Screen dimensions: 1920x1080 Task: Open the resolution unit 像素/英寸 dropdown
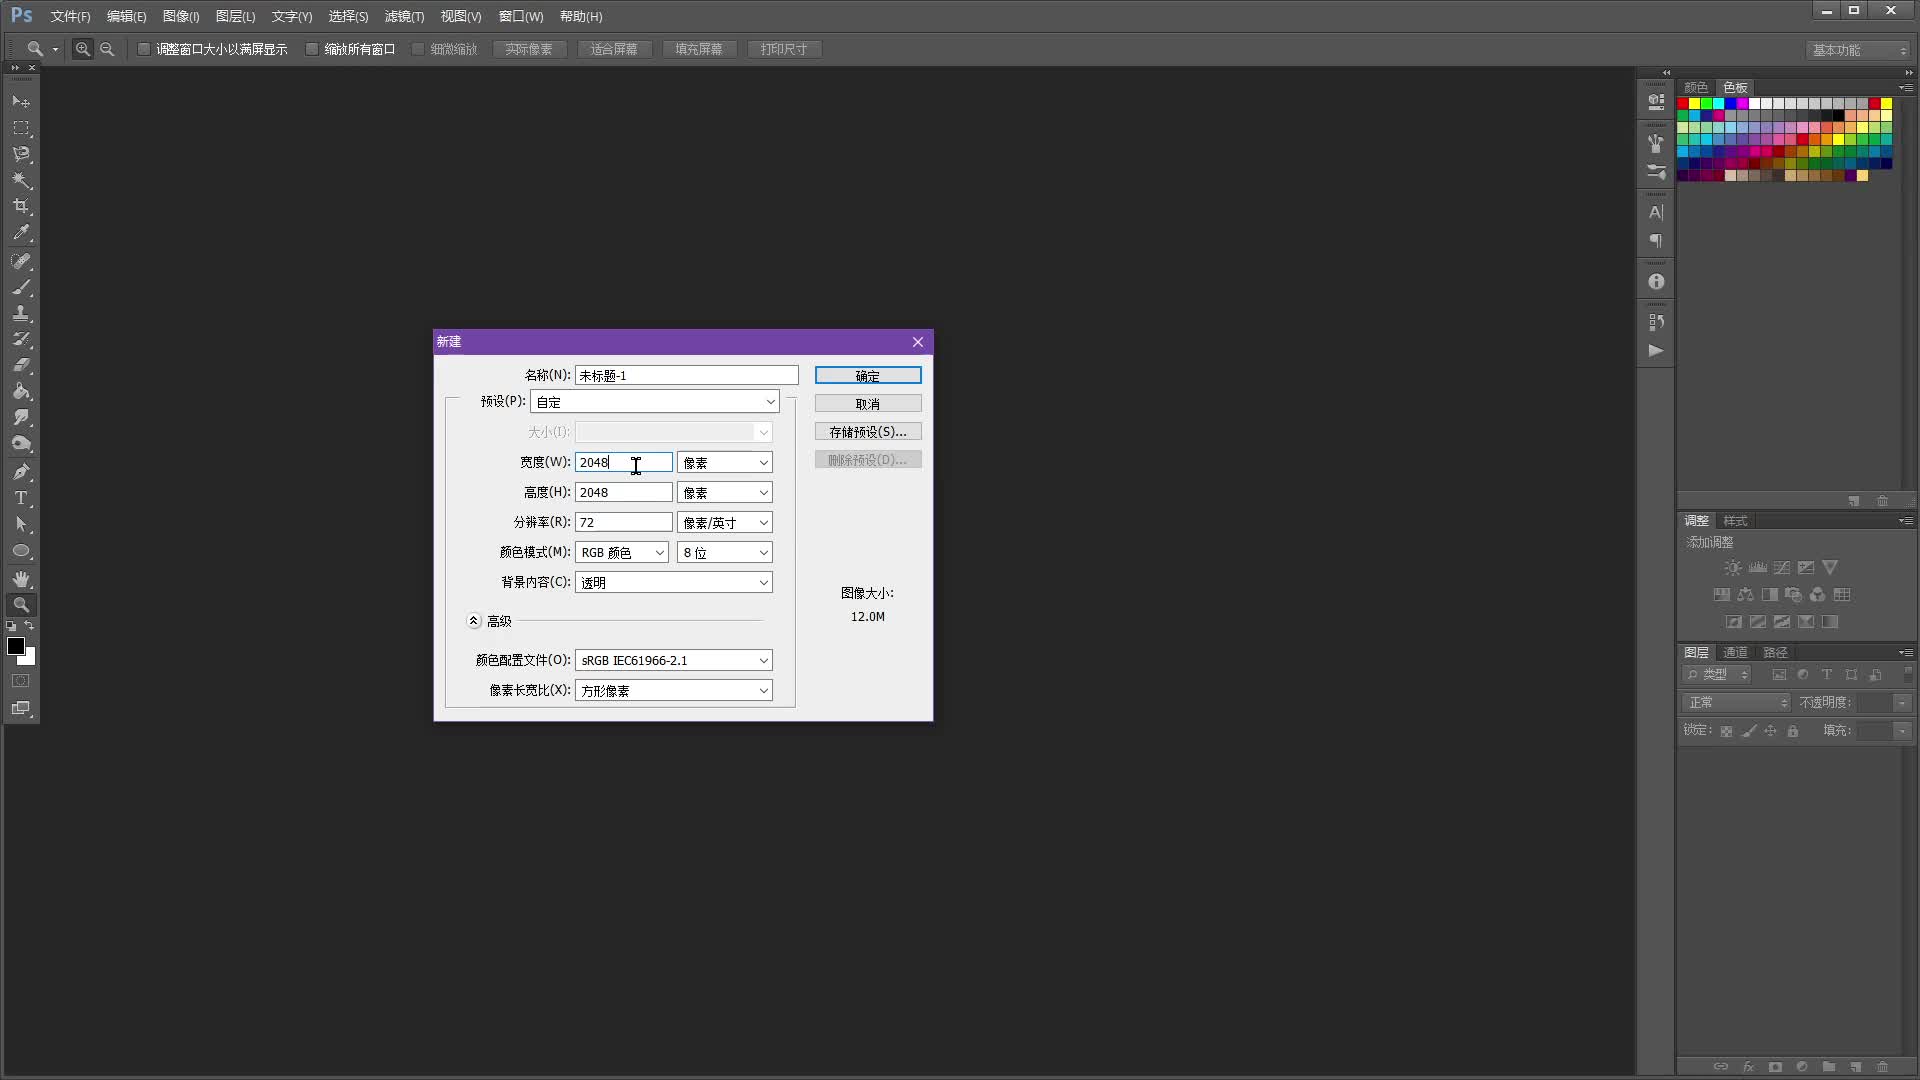[x=725, y=522]
